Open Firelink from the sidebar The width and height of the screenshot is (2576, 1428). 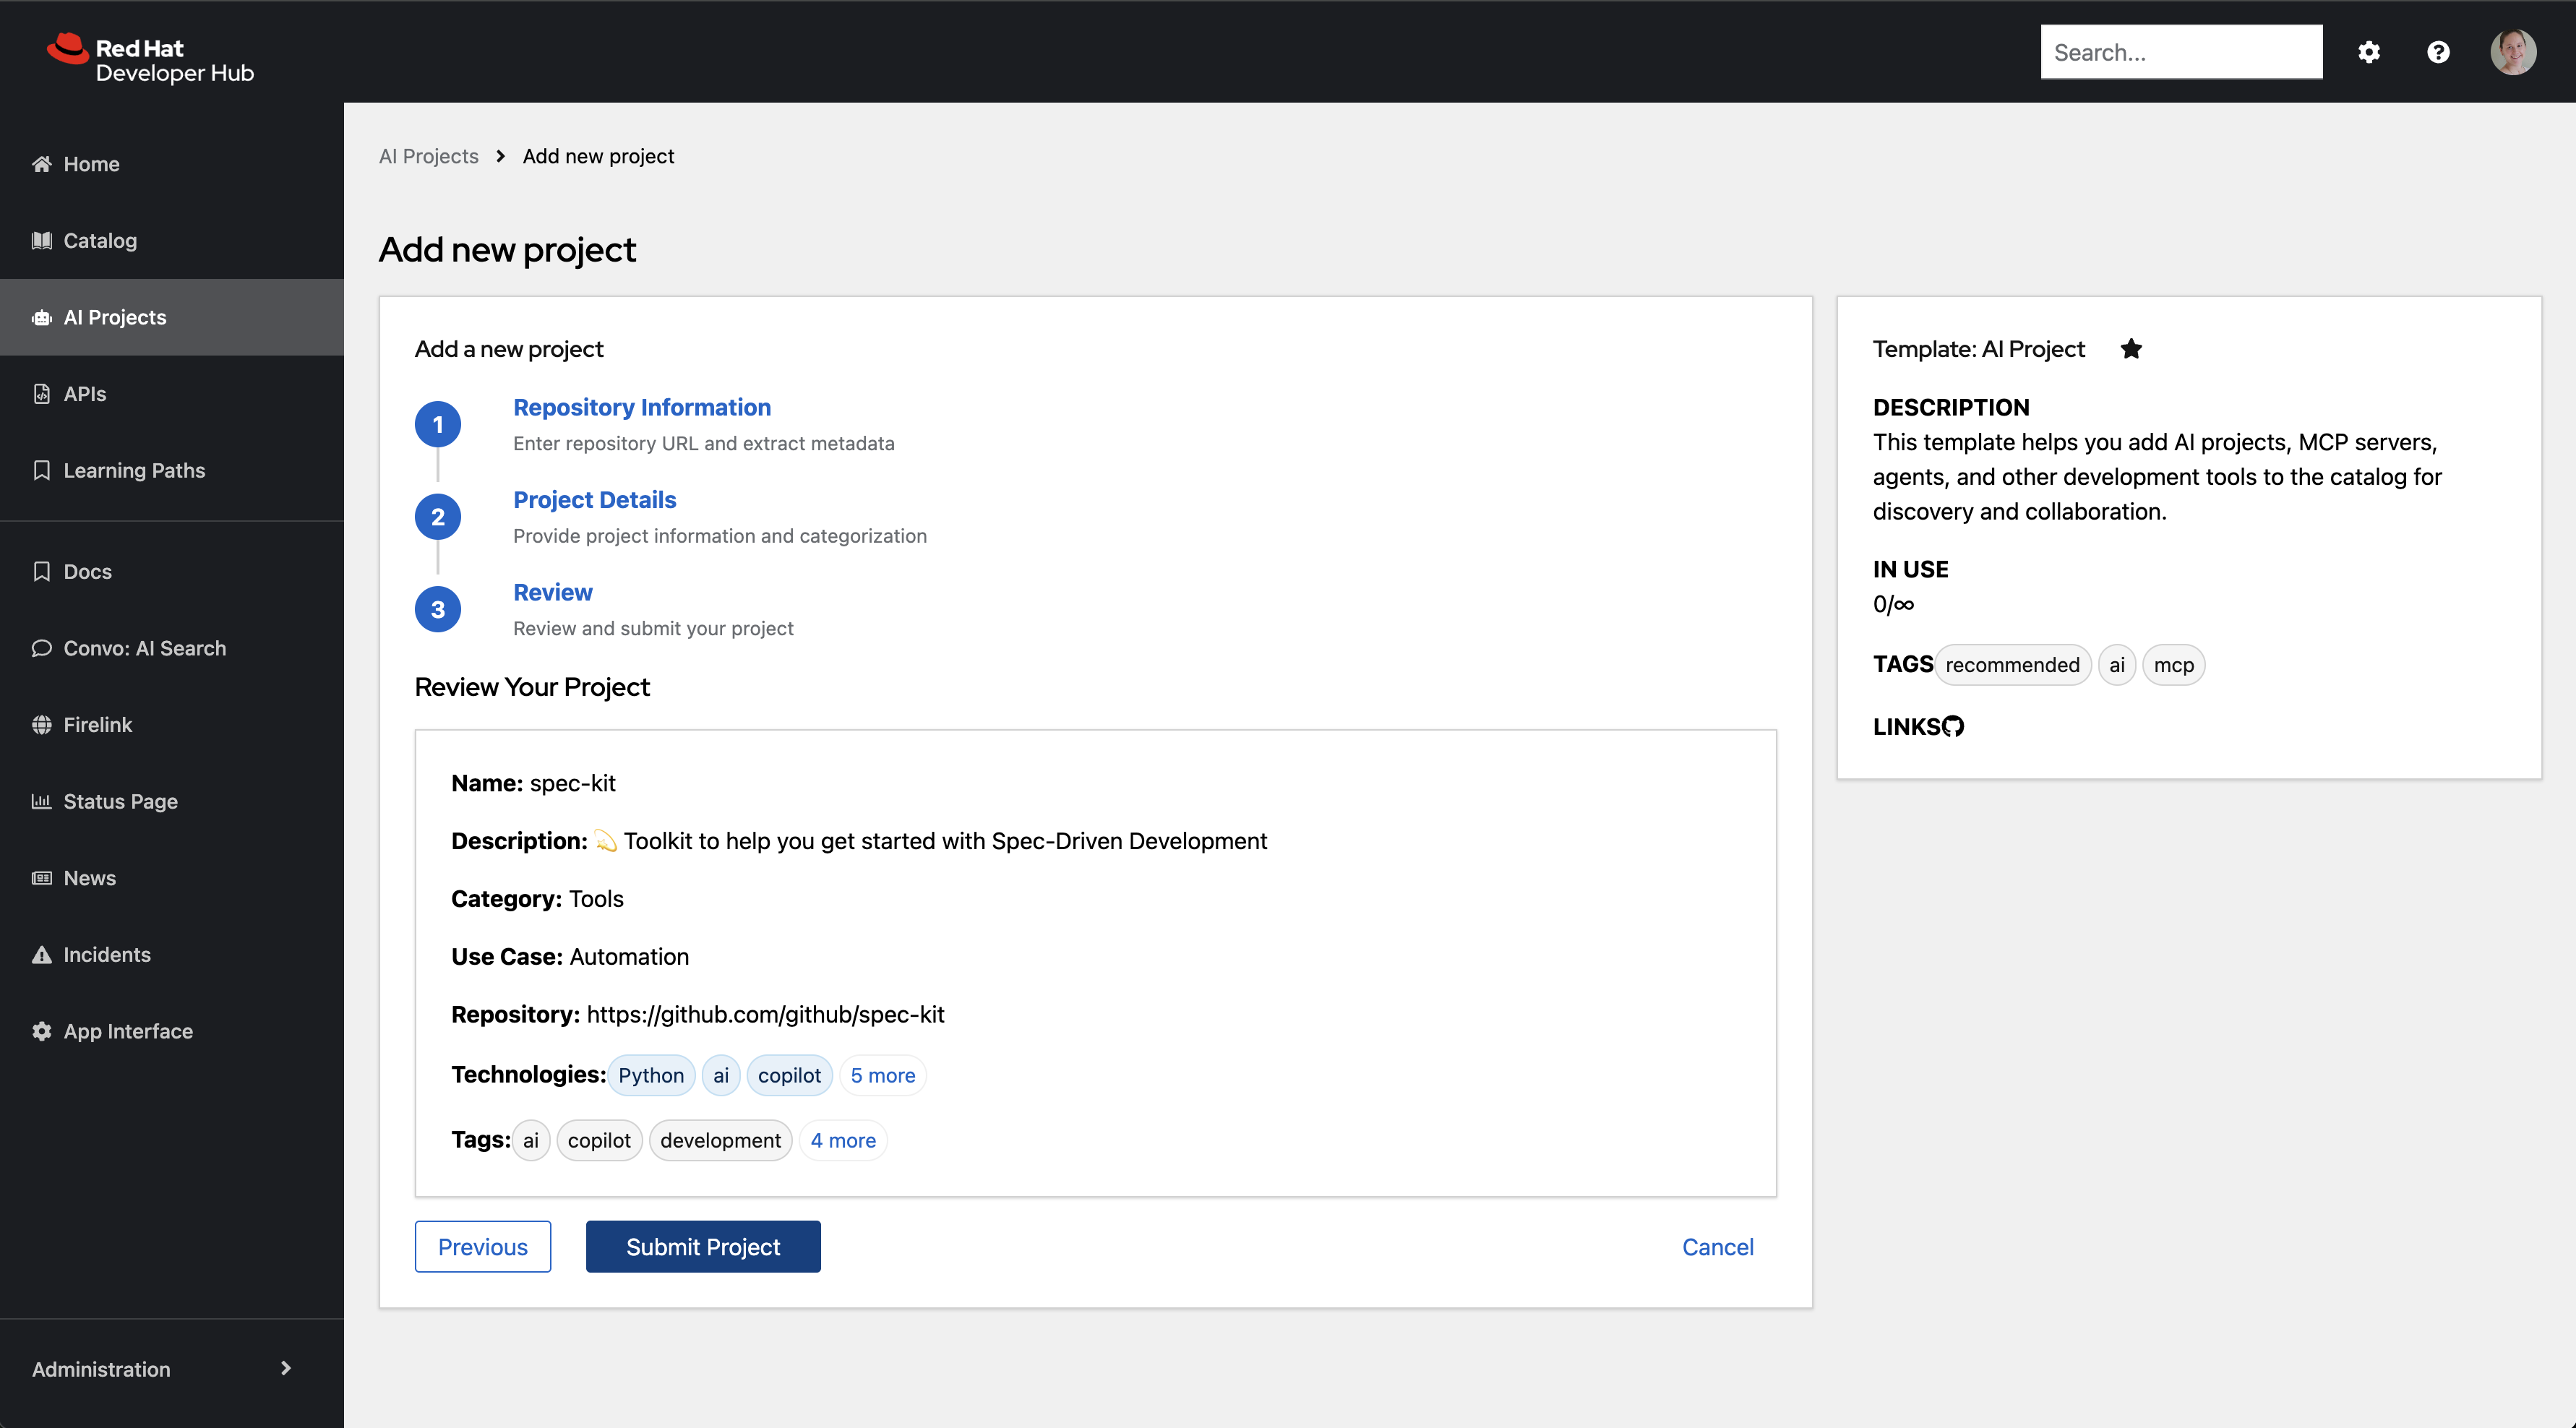[97, 725]
